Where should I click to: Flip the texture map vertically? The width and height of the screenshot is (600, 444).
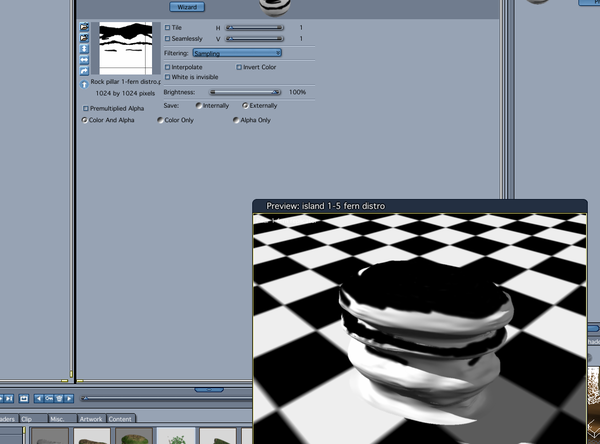point(84,49)
